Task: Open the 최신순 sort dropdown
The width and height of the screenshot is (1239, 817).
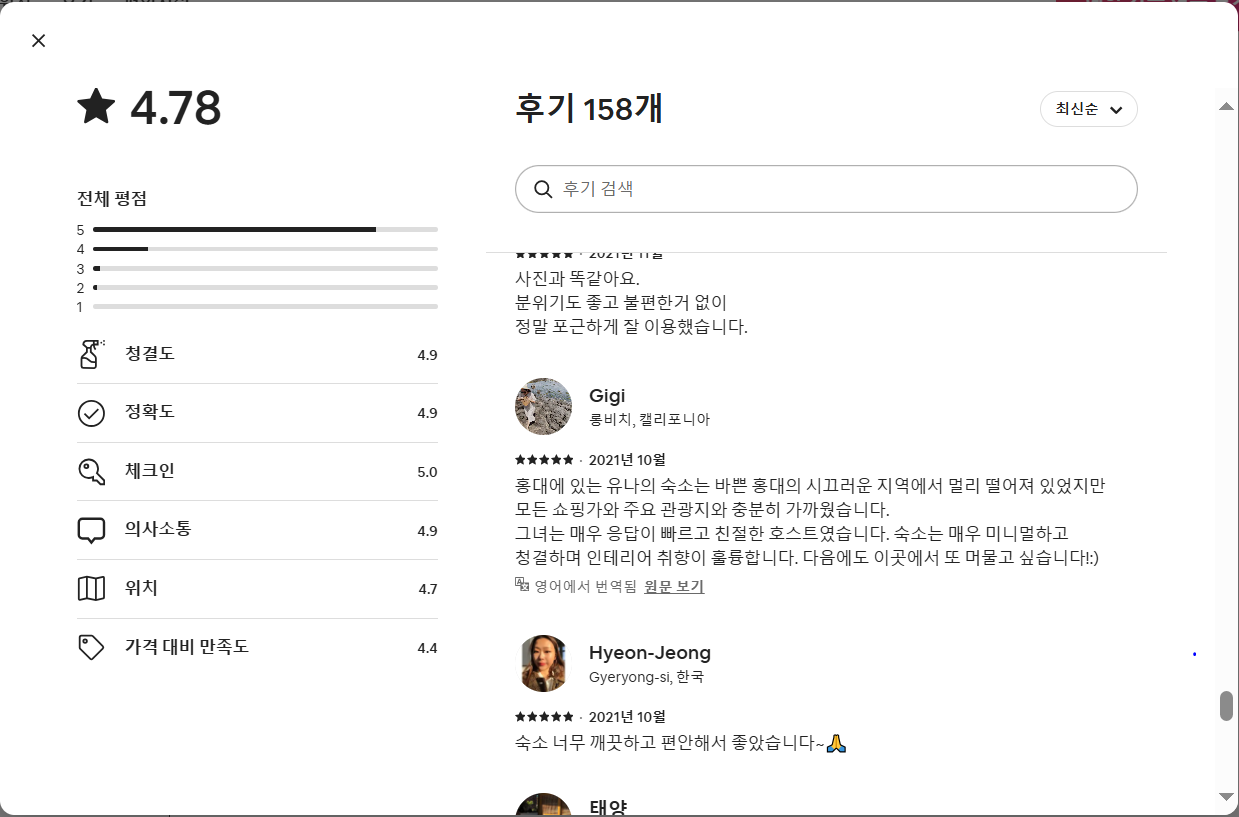Action: point(1087,109)
